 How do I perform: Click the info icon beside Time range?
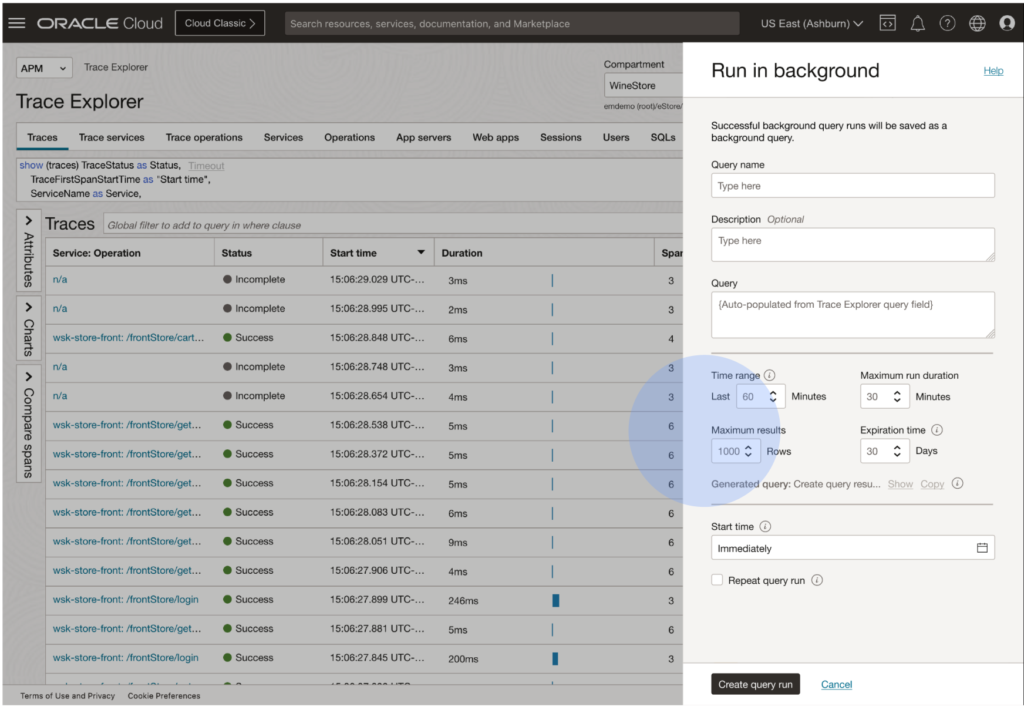pos(770,376)
